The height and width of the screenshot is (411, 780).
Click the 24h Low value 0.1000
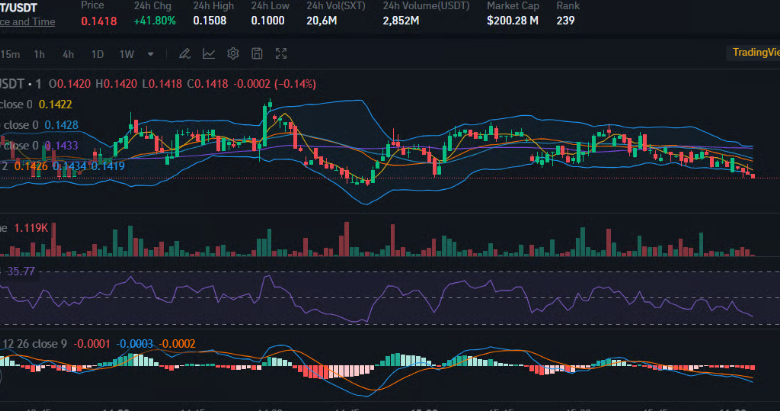(268, 21)
